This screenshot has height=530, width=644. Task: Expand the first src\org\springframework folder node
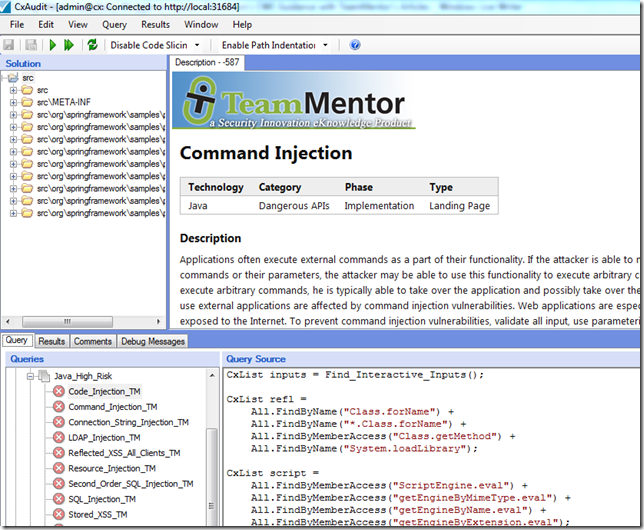(x=14, y=115)
